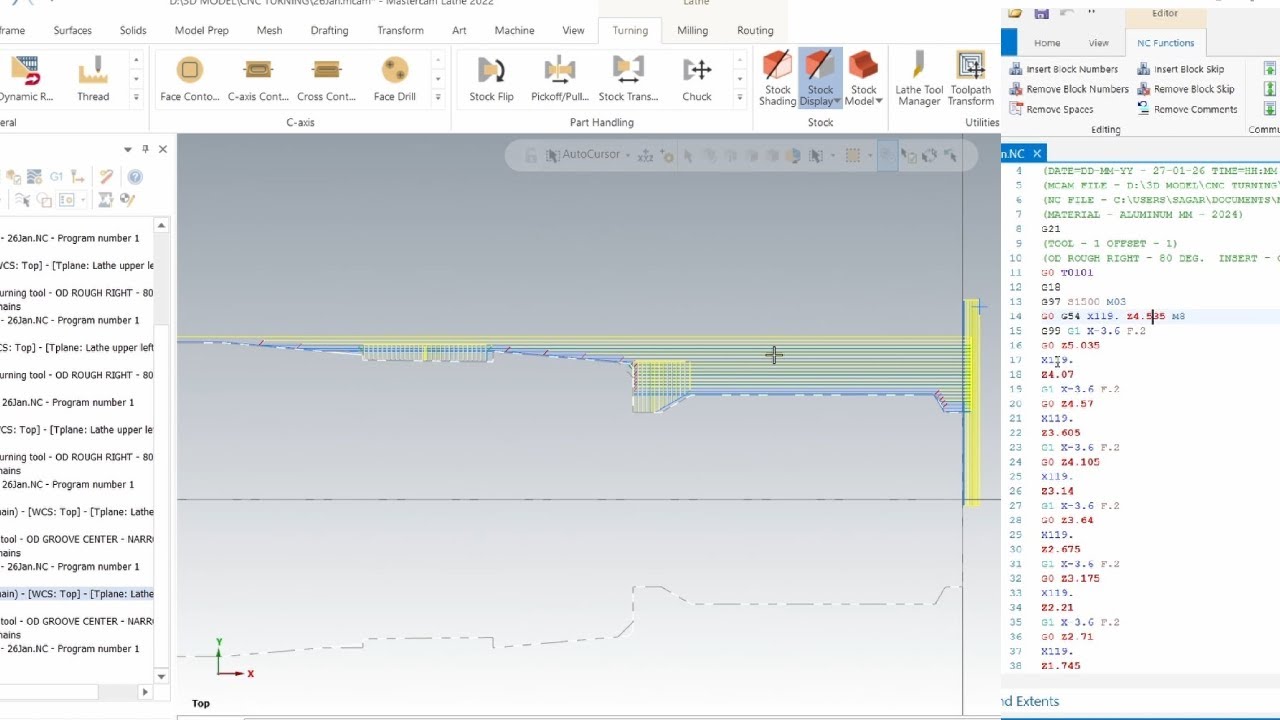The height and width of the screenshot is (720, 1280).
Task: Open the Model Prep ribbon tab
Action: [x=201, y=30]
